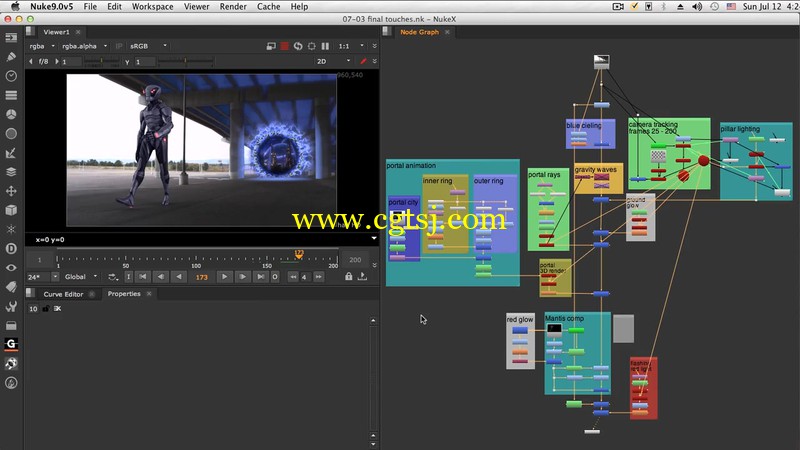Switch to the Curve Editor tab
Image resolution: width=800 pixels, height=450 pixels.
point(63,294)
